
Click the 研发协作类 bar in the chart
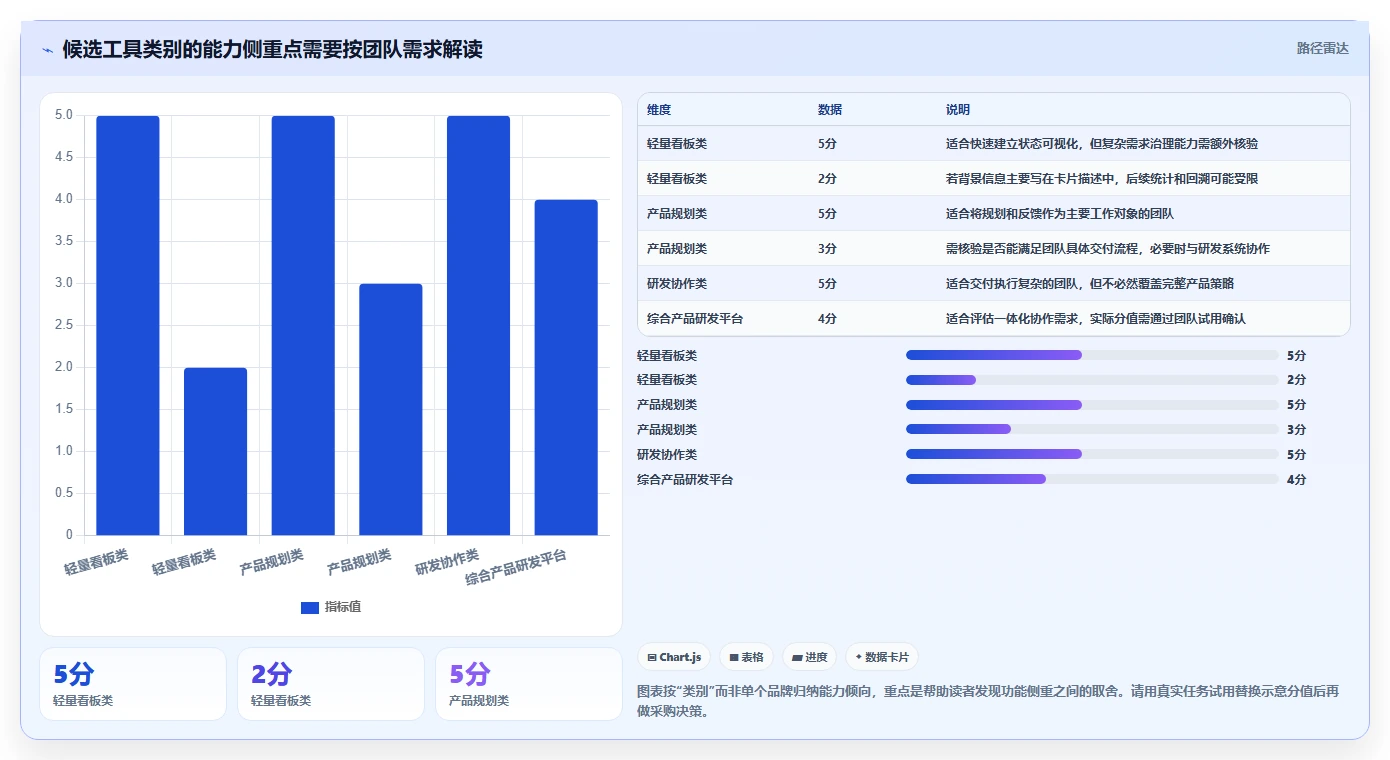pyautogui.click(x=478, y=325)
